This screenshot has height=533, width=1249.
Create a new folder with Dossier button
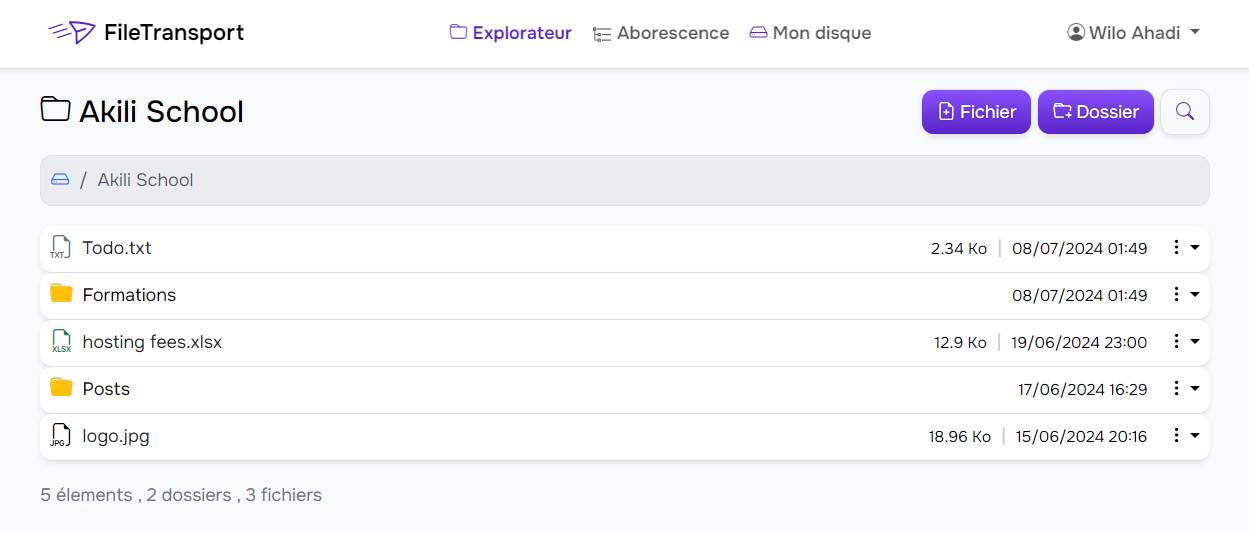pyautogui.click(x=1096, y=112)
